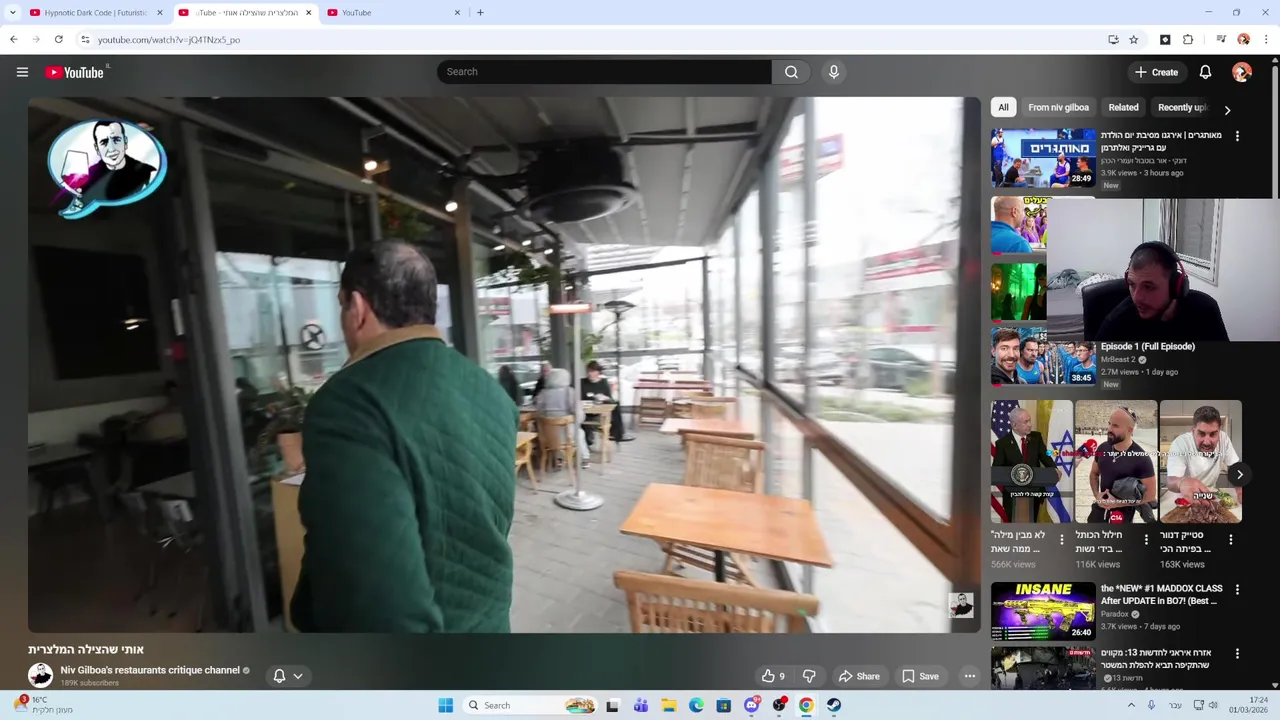Open options for 566K views short
1280x720 pixels.
coord(1062,539)
